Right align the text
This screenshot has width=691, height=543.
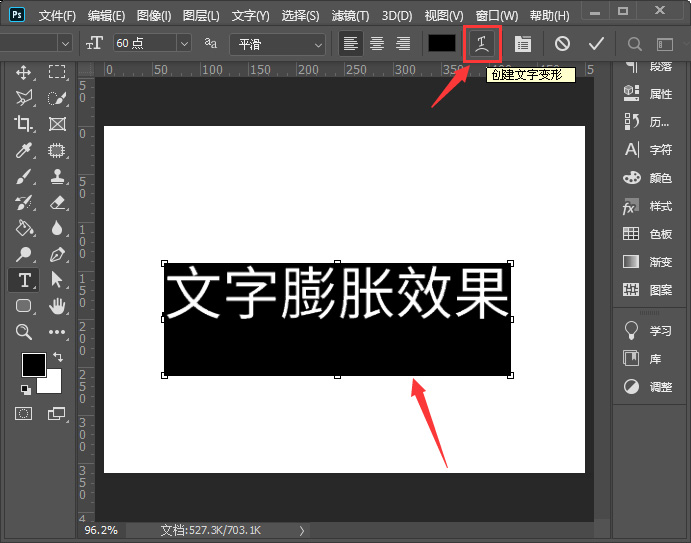pos(403,43)
